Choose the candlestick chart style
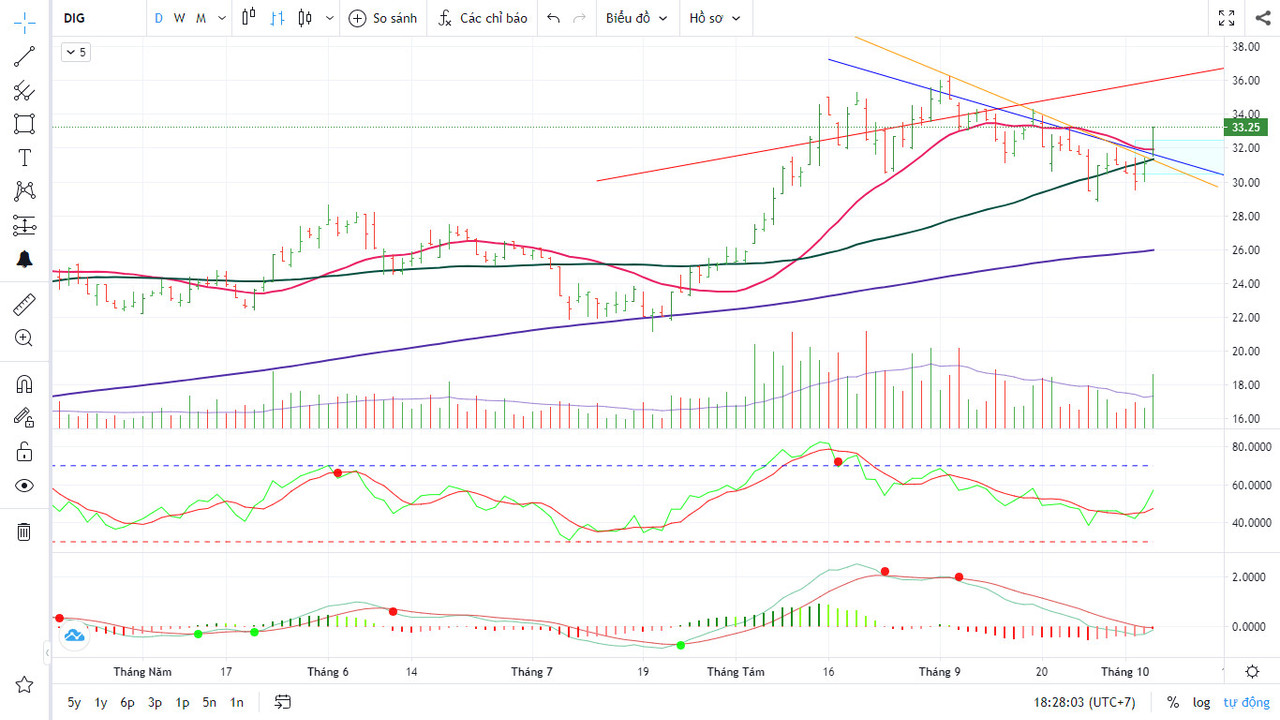The width and height of the screenshot is (1280, 720). pyautogui.click(x=305, y=18)
